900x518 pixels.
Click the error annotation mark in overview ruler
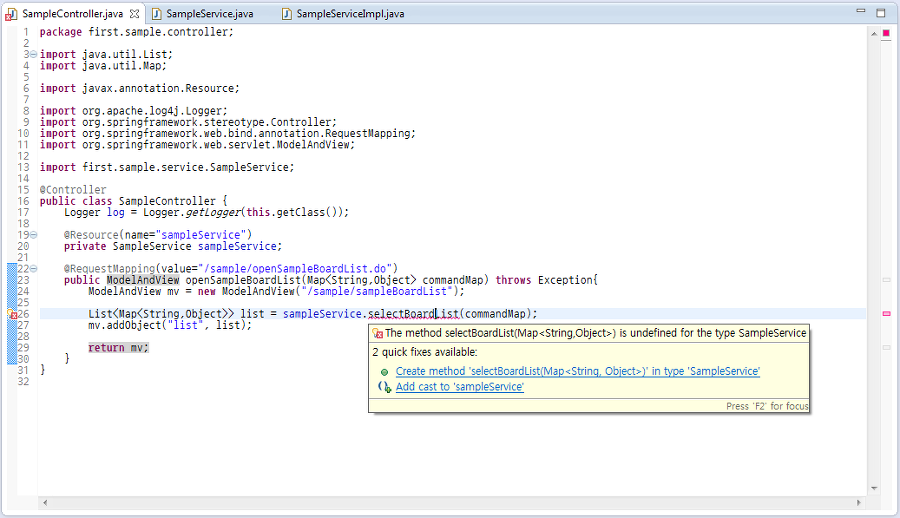coord(886,314)
